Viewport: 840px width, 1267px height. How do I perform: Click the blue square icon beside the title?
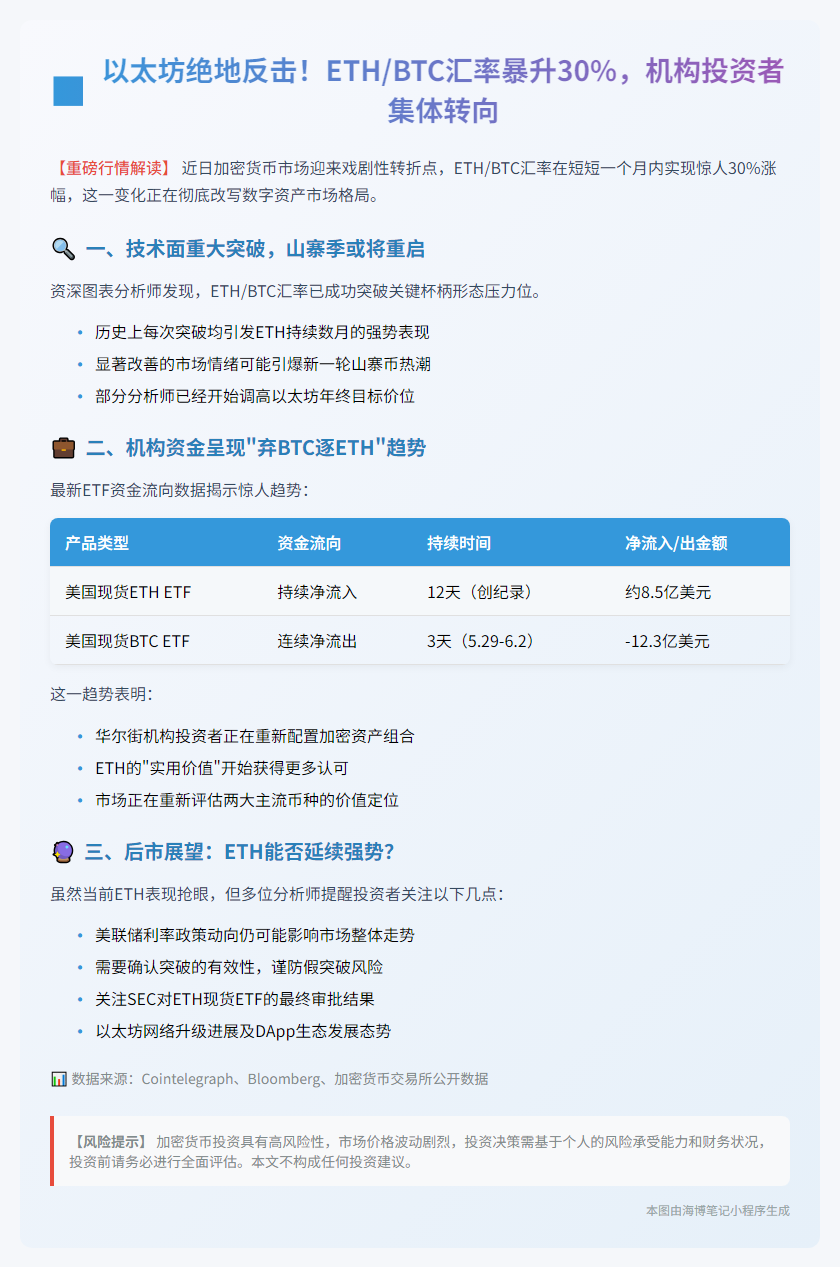pyautogui.click(x=68, y=91)
